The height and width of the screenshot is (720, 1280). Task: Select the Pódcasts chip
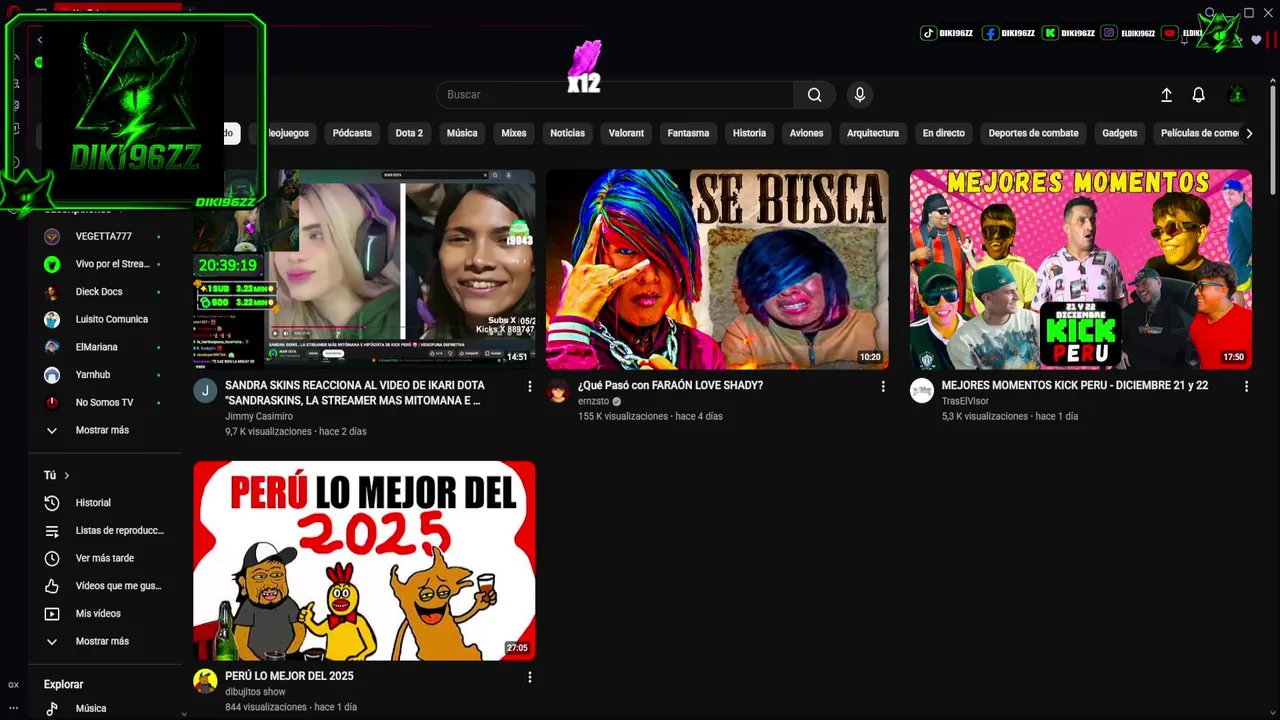coord(352,133)
